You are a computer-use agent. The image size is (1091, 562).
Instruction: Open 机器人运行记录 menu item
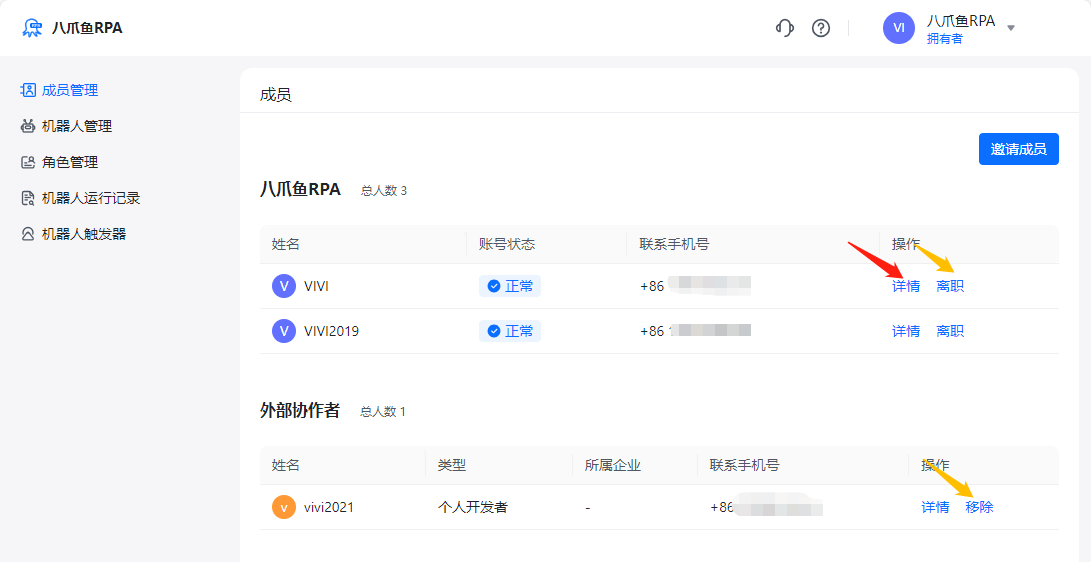coord(91,198)
